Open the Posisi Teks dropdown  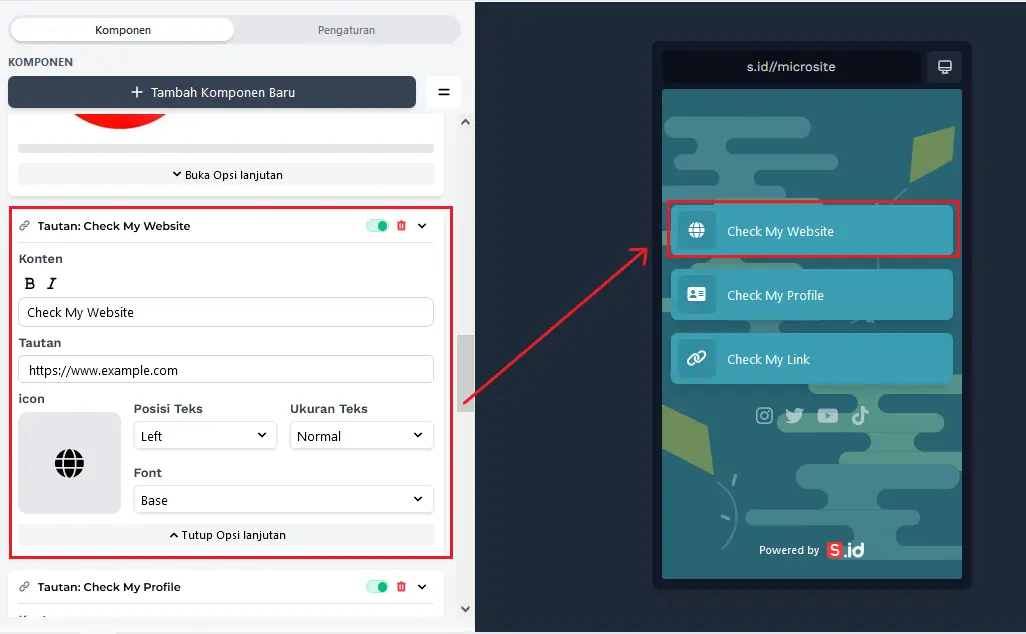205,436
